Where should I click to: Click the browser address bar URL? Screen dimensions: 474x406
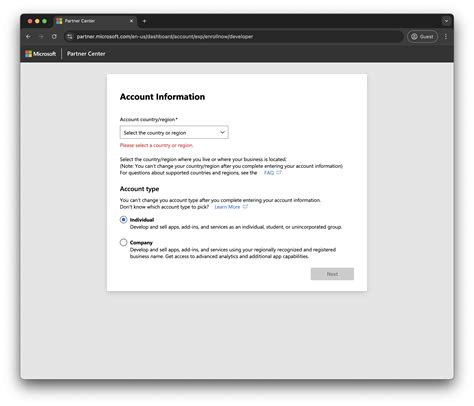coord(165,37)
